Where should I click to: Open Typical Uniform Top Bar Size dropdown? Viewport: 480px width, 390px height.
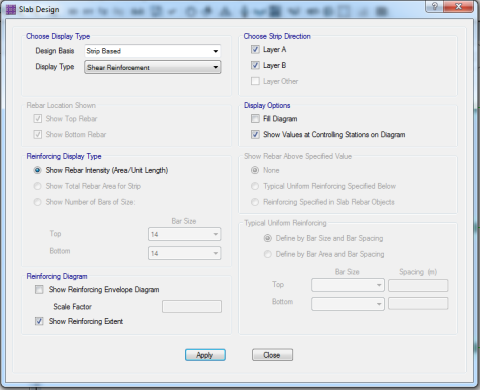point(348,285)
